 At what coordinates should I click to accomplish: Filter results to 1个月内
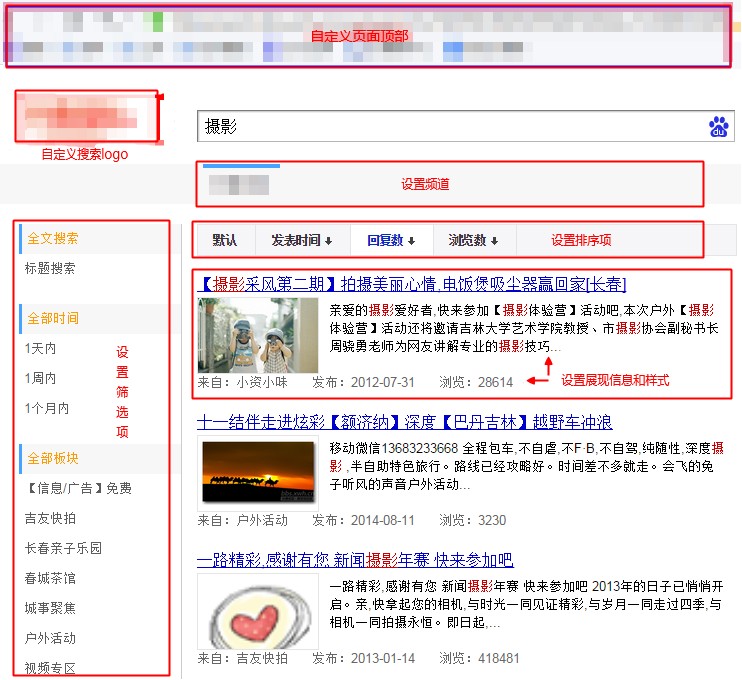tap(47, 408)
